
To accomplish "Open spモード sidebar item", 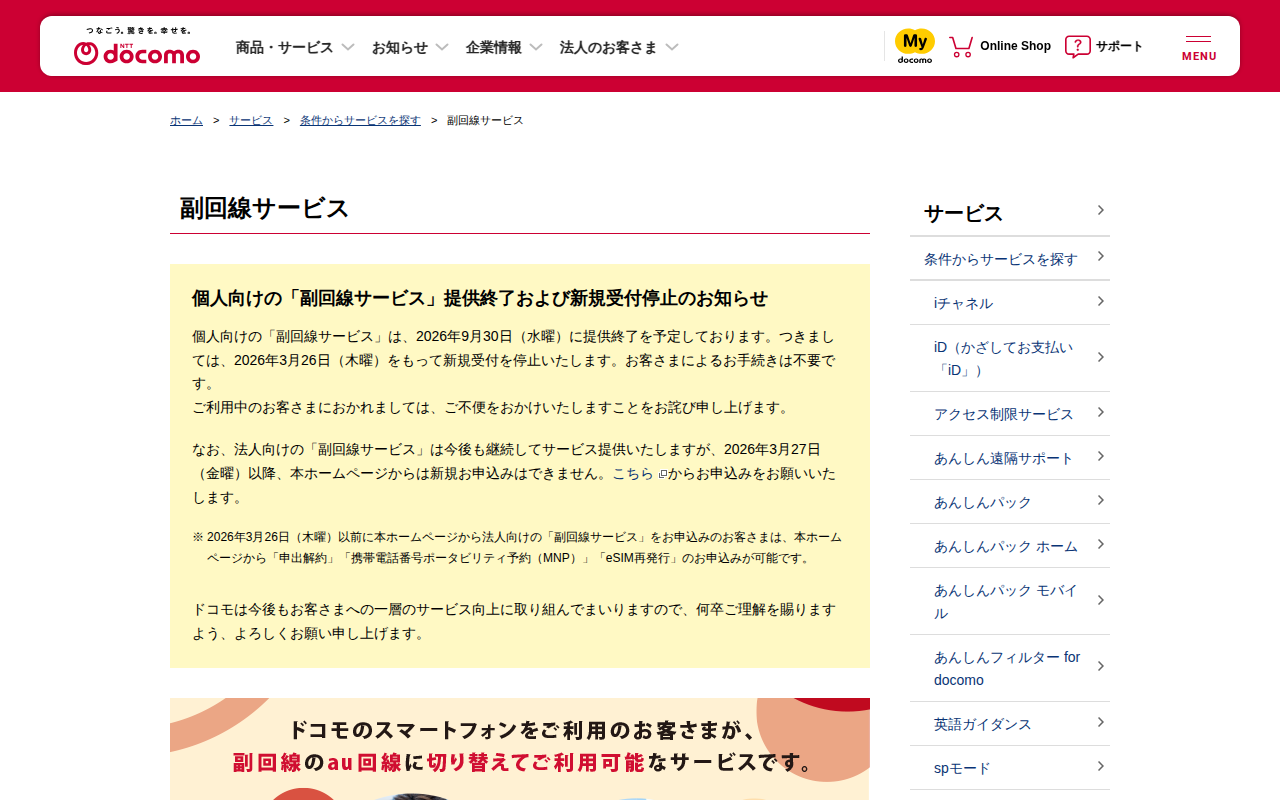I will pos(1010,768).
